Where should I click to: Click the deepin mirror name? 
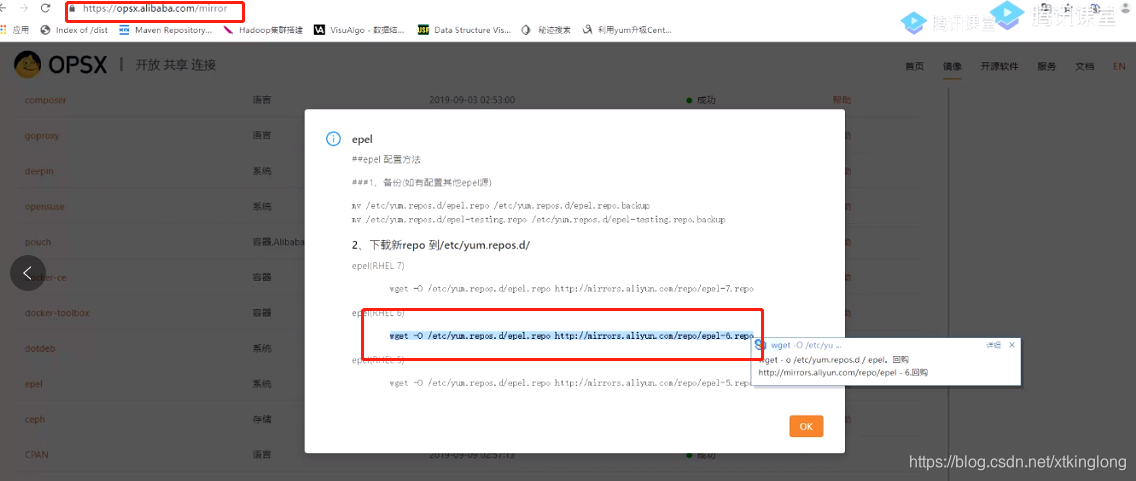pos(39,171)
